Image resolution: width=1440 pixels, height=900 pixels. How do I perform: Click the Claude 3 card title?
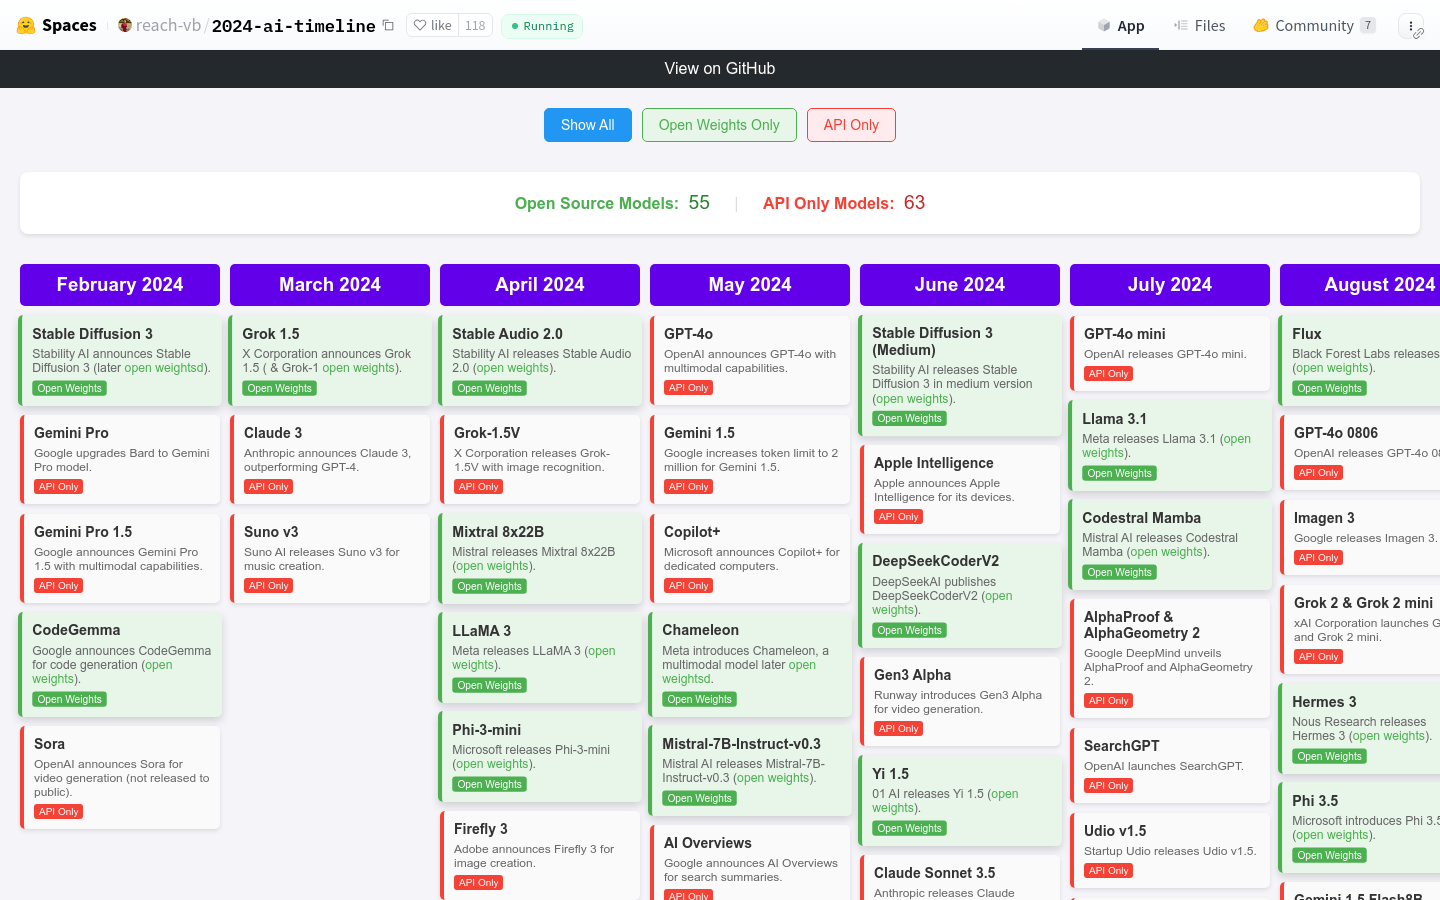tap(273, 433)
